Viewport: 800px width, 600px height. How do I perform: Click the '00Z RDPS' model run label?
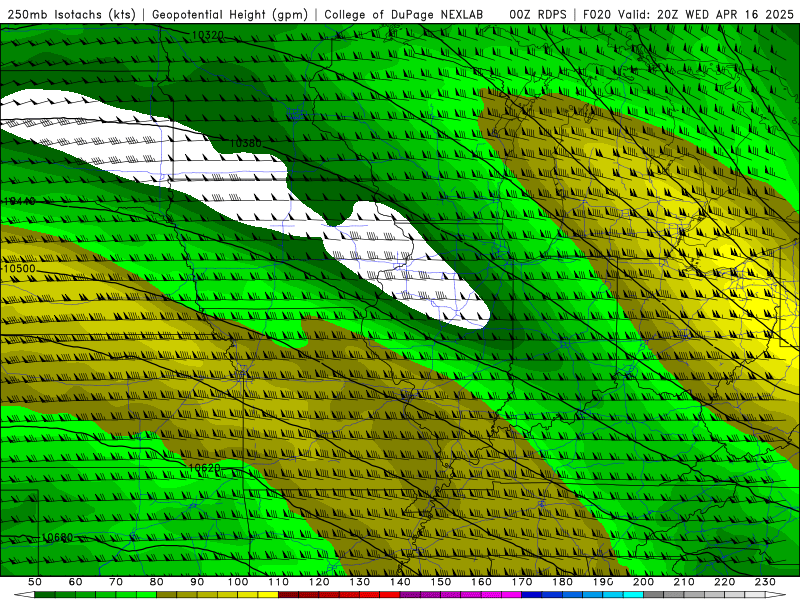pos(538,15)
